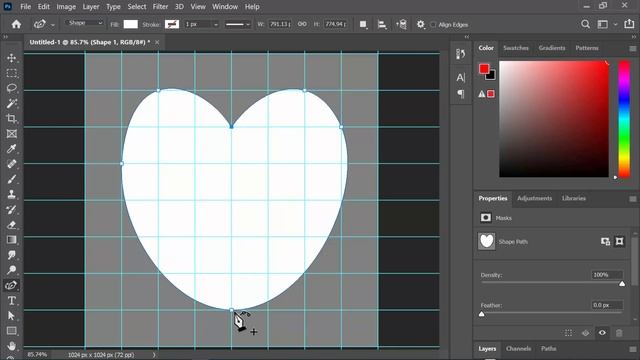
Task: Click the Stroke color swatch
Action: 172,24
